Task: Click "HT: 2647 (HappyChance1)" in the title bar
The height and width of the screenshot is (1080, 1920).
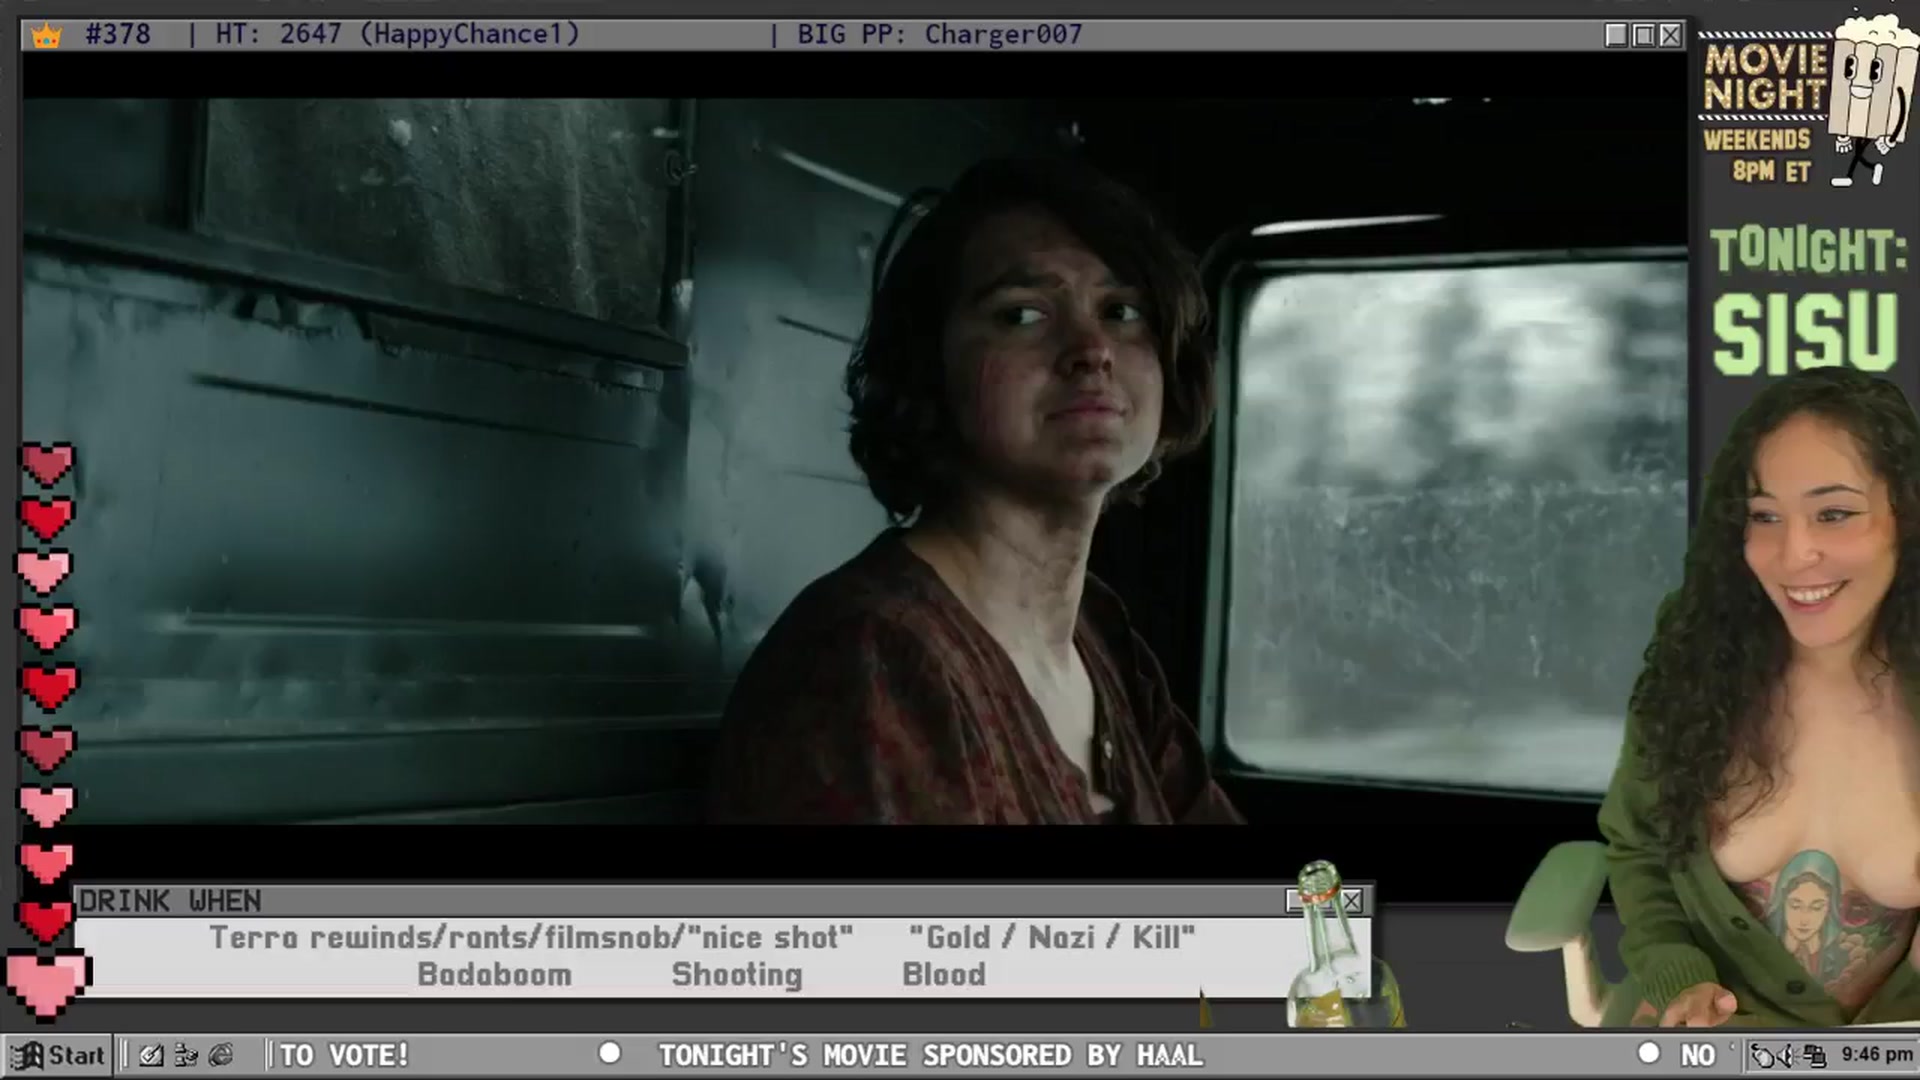Action: pos(397,35)
